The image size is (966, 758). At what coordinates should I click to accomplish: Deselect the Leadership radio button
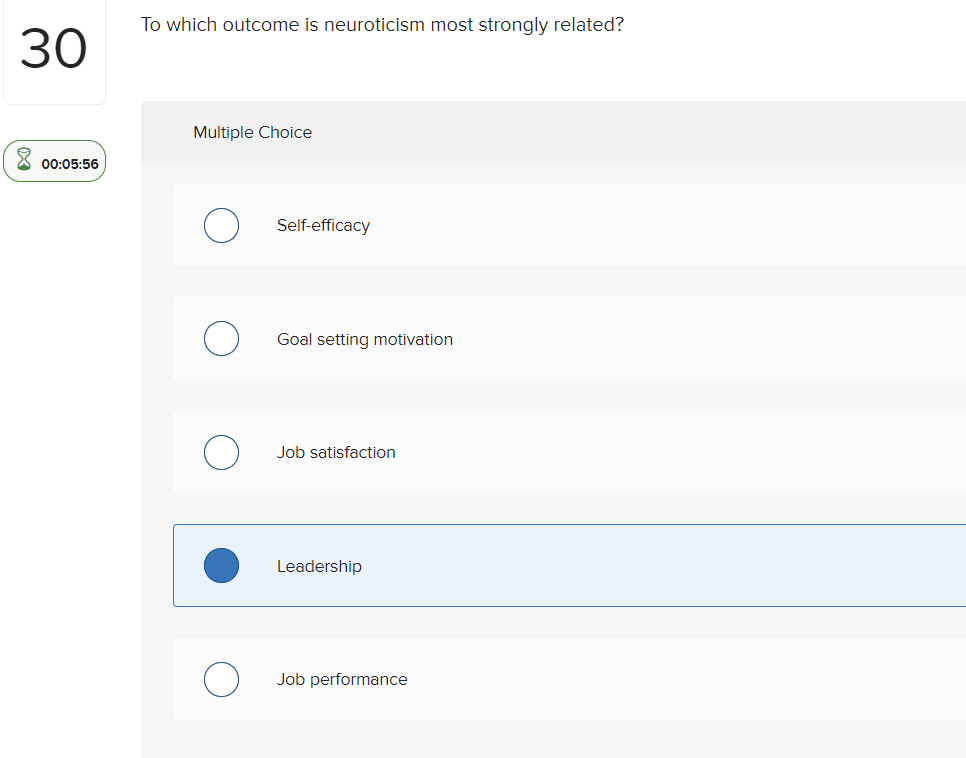(x=221, y=565)
